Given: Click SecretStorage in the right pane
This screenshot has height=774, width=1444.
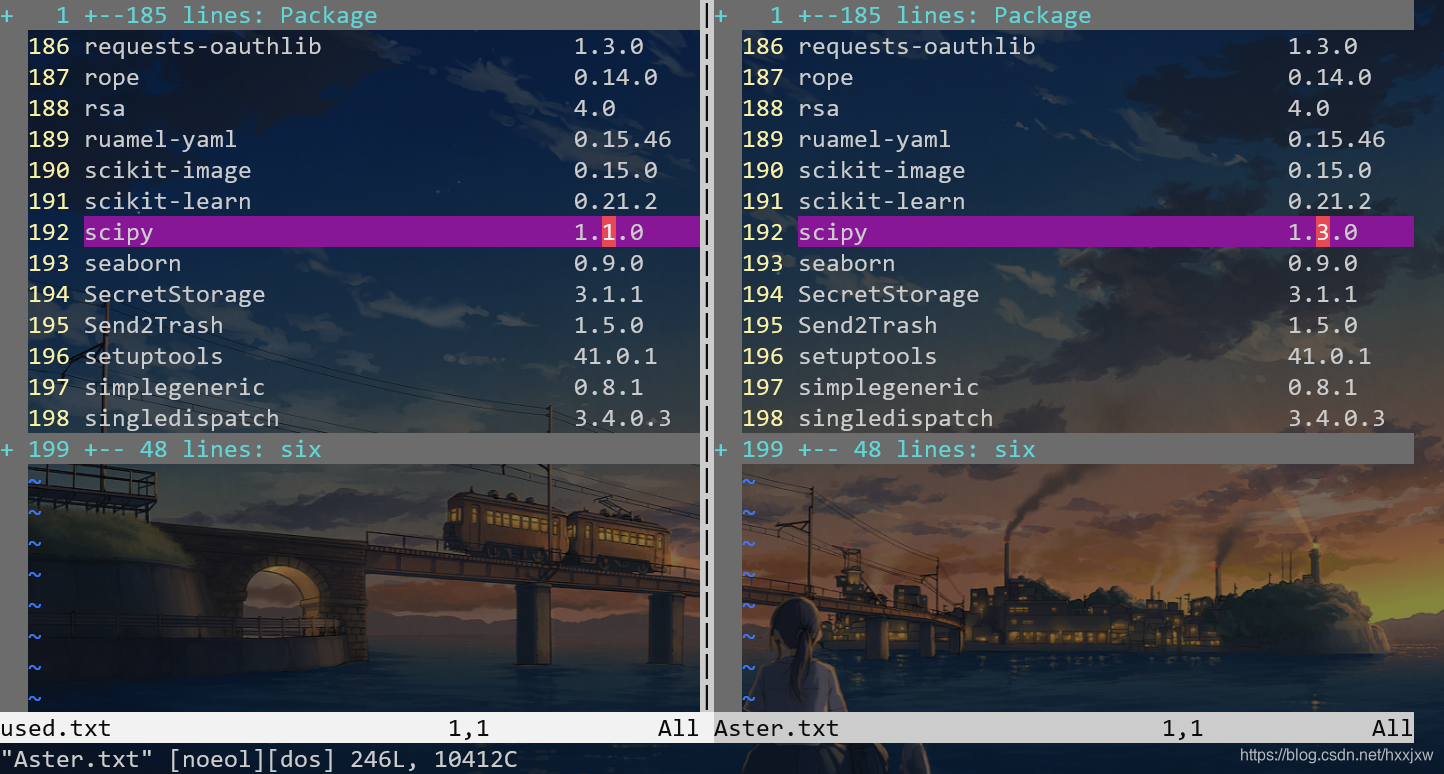Looking at the screenshot, I should click(889, 294).
